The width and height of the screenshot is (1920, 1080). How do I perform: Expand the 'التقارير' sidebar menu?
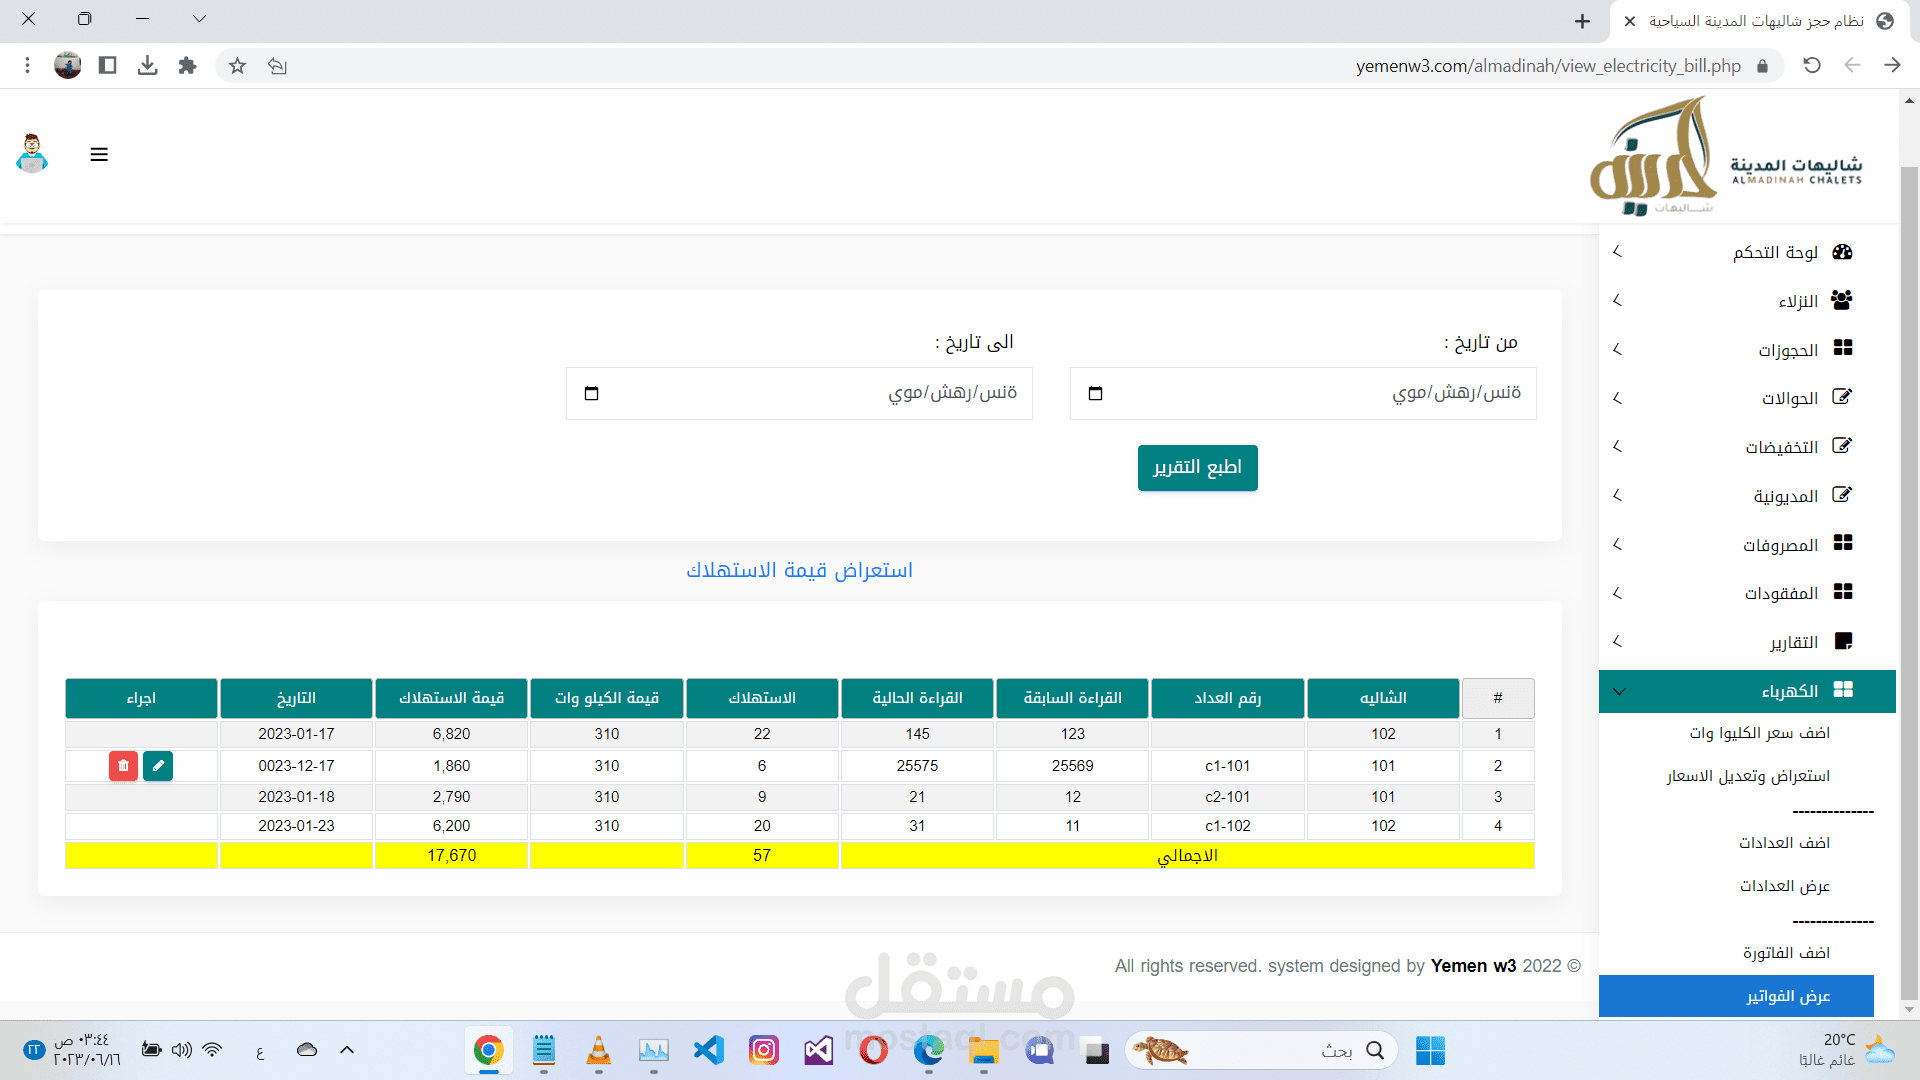pos(1793,642)
